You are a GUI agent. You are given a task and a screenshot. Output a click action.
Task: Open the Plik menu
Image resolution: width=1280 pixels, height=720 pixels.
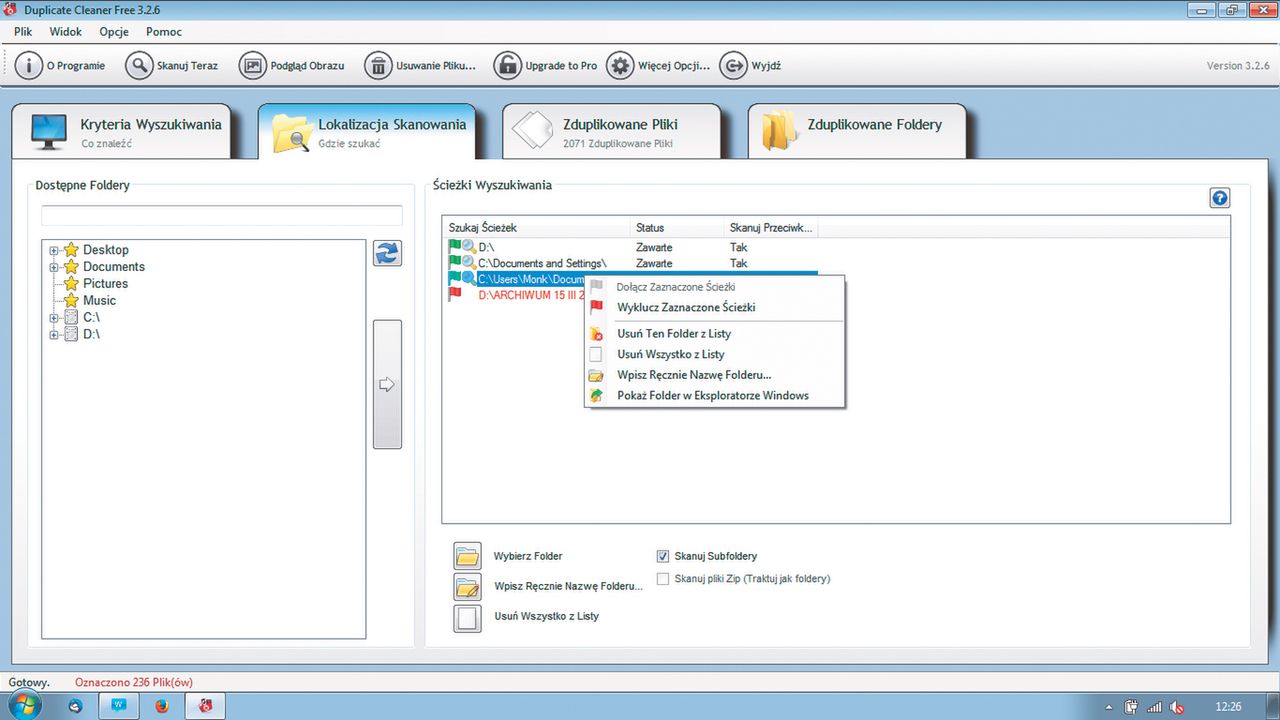click(23, 32)
